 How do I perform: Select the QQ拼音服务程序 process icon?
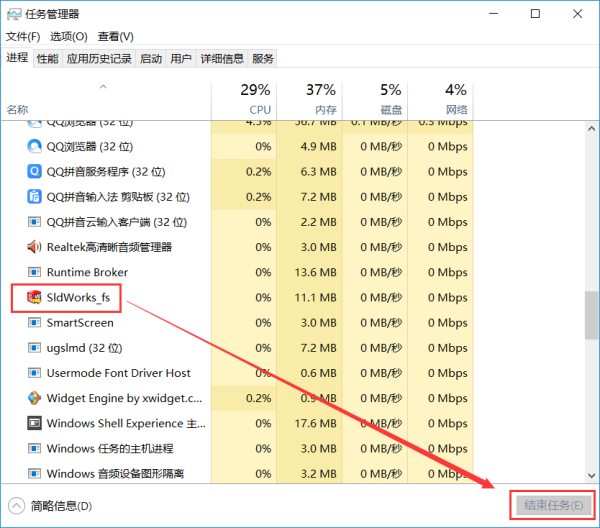click(x=35, y=171)
